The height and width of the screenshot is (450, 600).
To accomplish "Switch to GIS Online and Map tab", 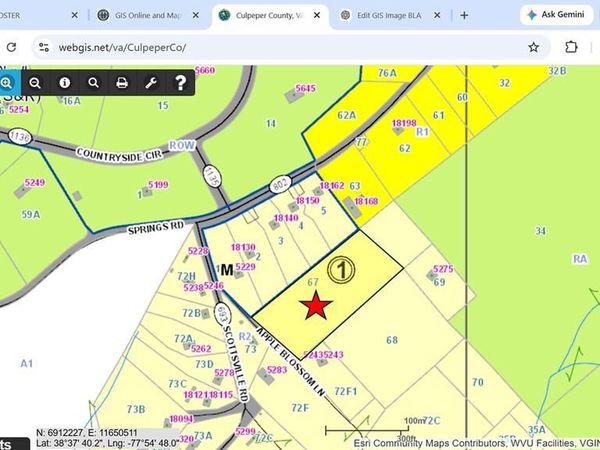I will (147, 15).
